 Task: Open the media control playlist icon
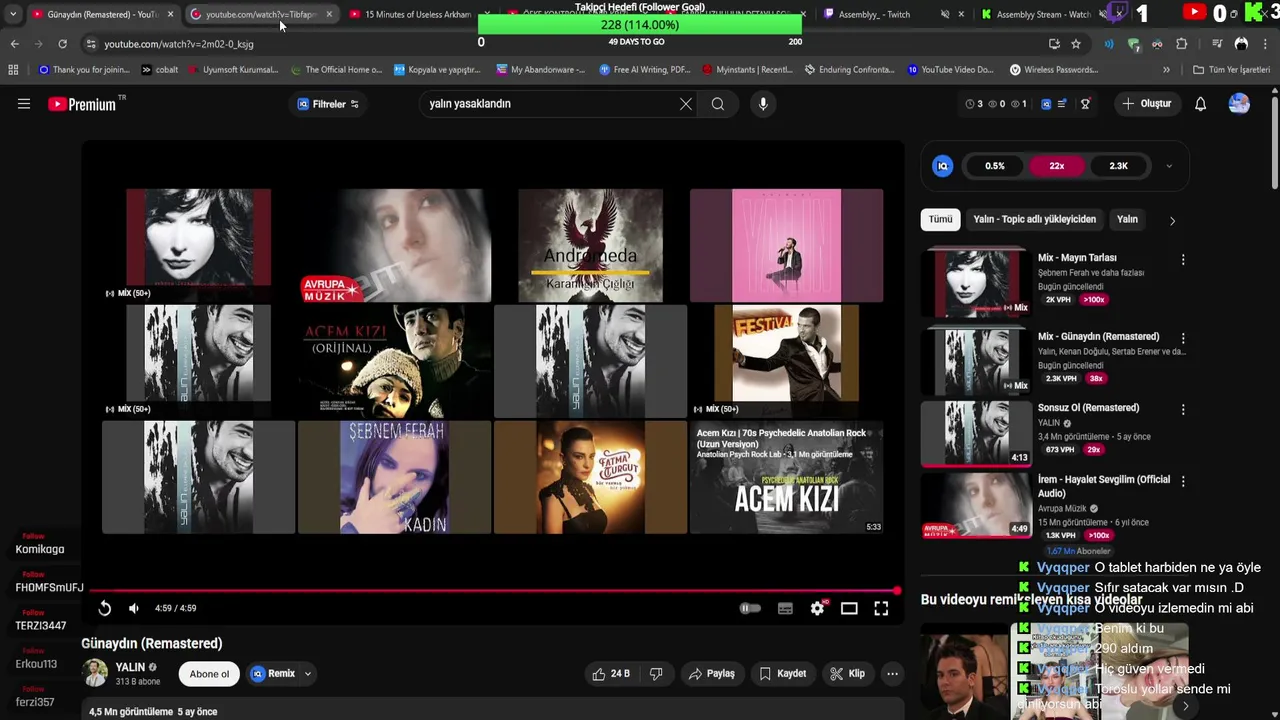(1217, 44)
